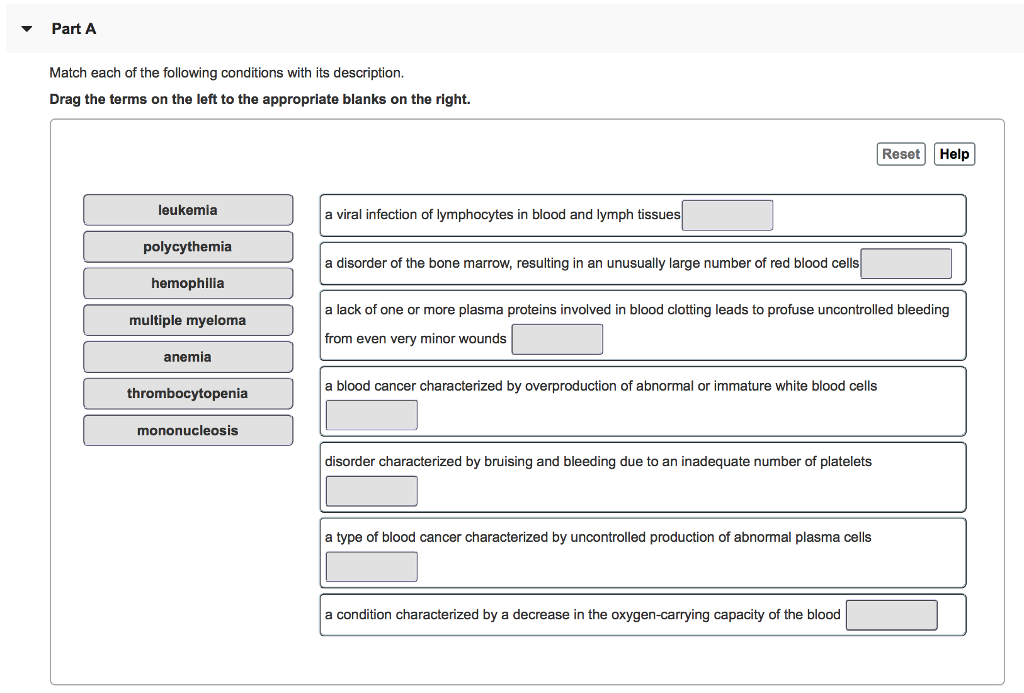Image resolution: width=1024 pixels, height=693 pixels.
Task: Collapse the Part A section triangle
Action: click(x=25, y=29)
